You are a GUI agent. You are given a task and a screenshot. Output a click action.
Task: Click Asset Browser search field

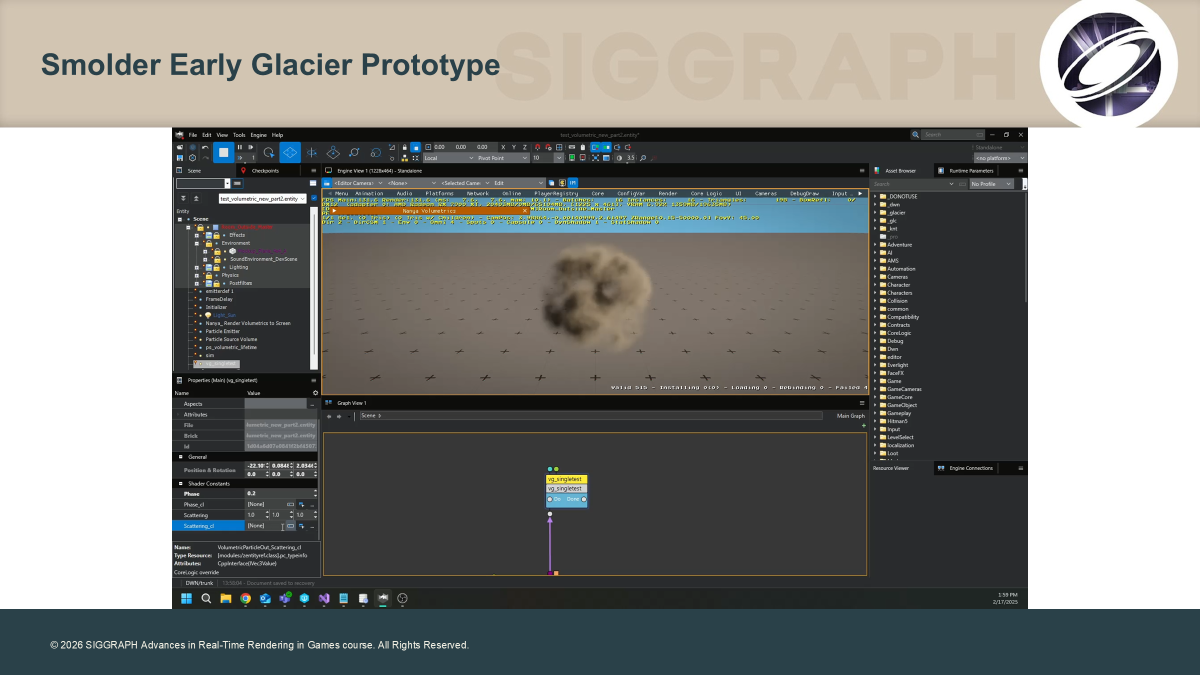(x=913, y=184)
